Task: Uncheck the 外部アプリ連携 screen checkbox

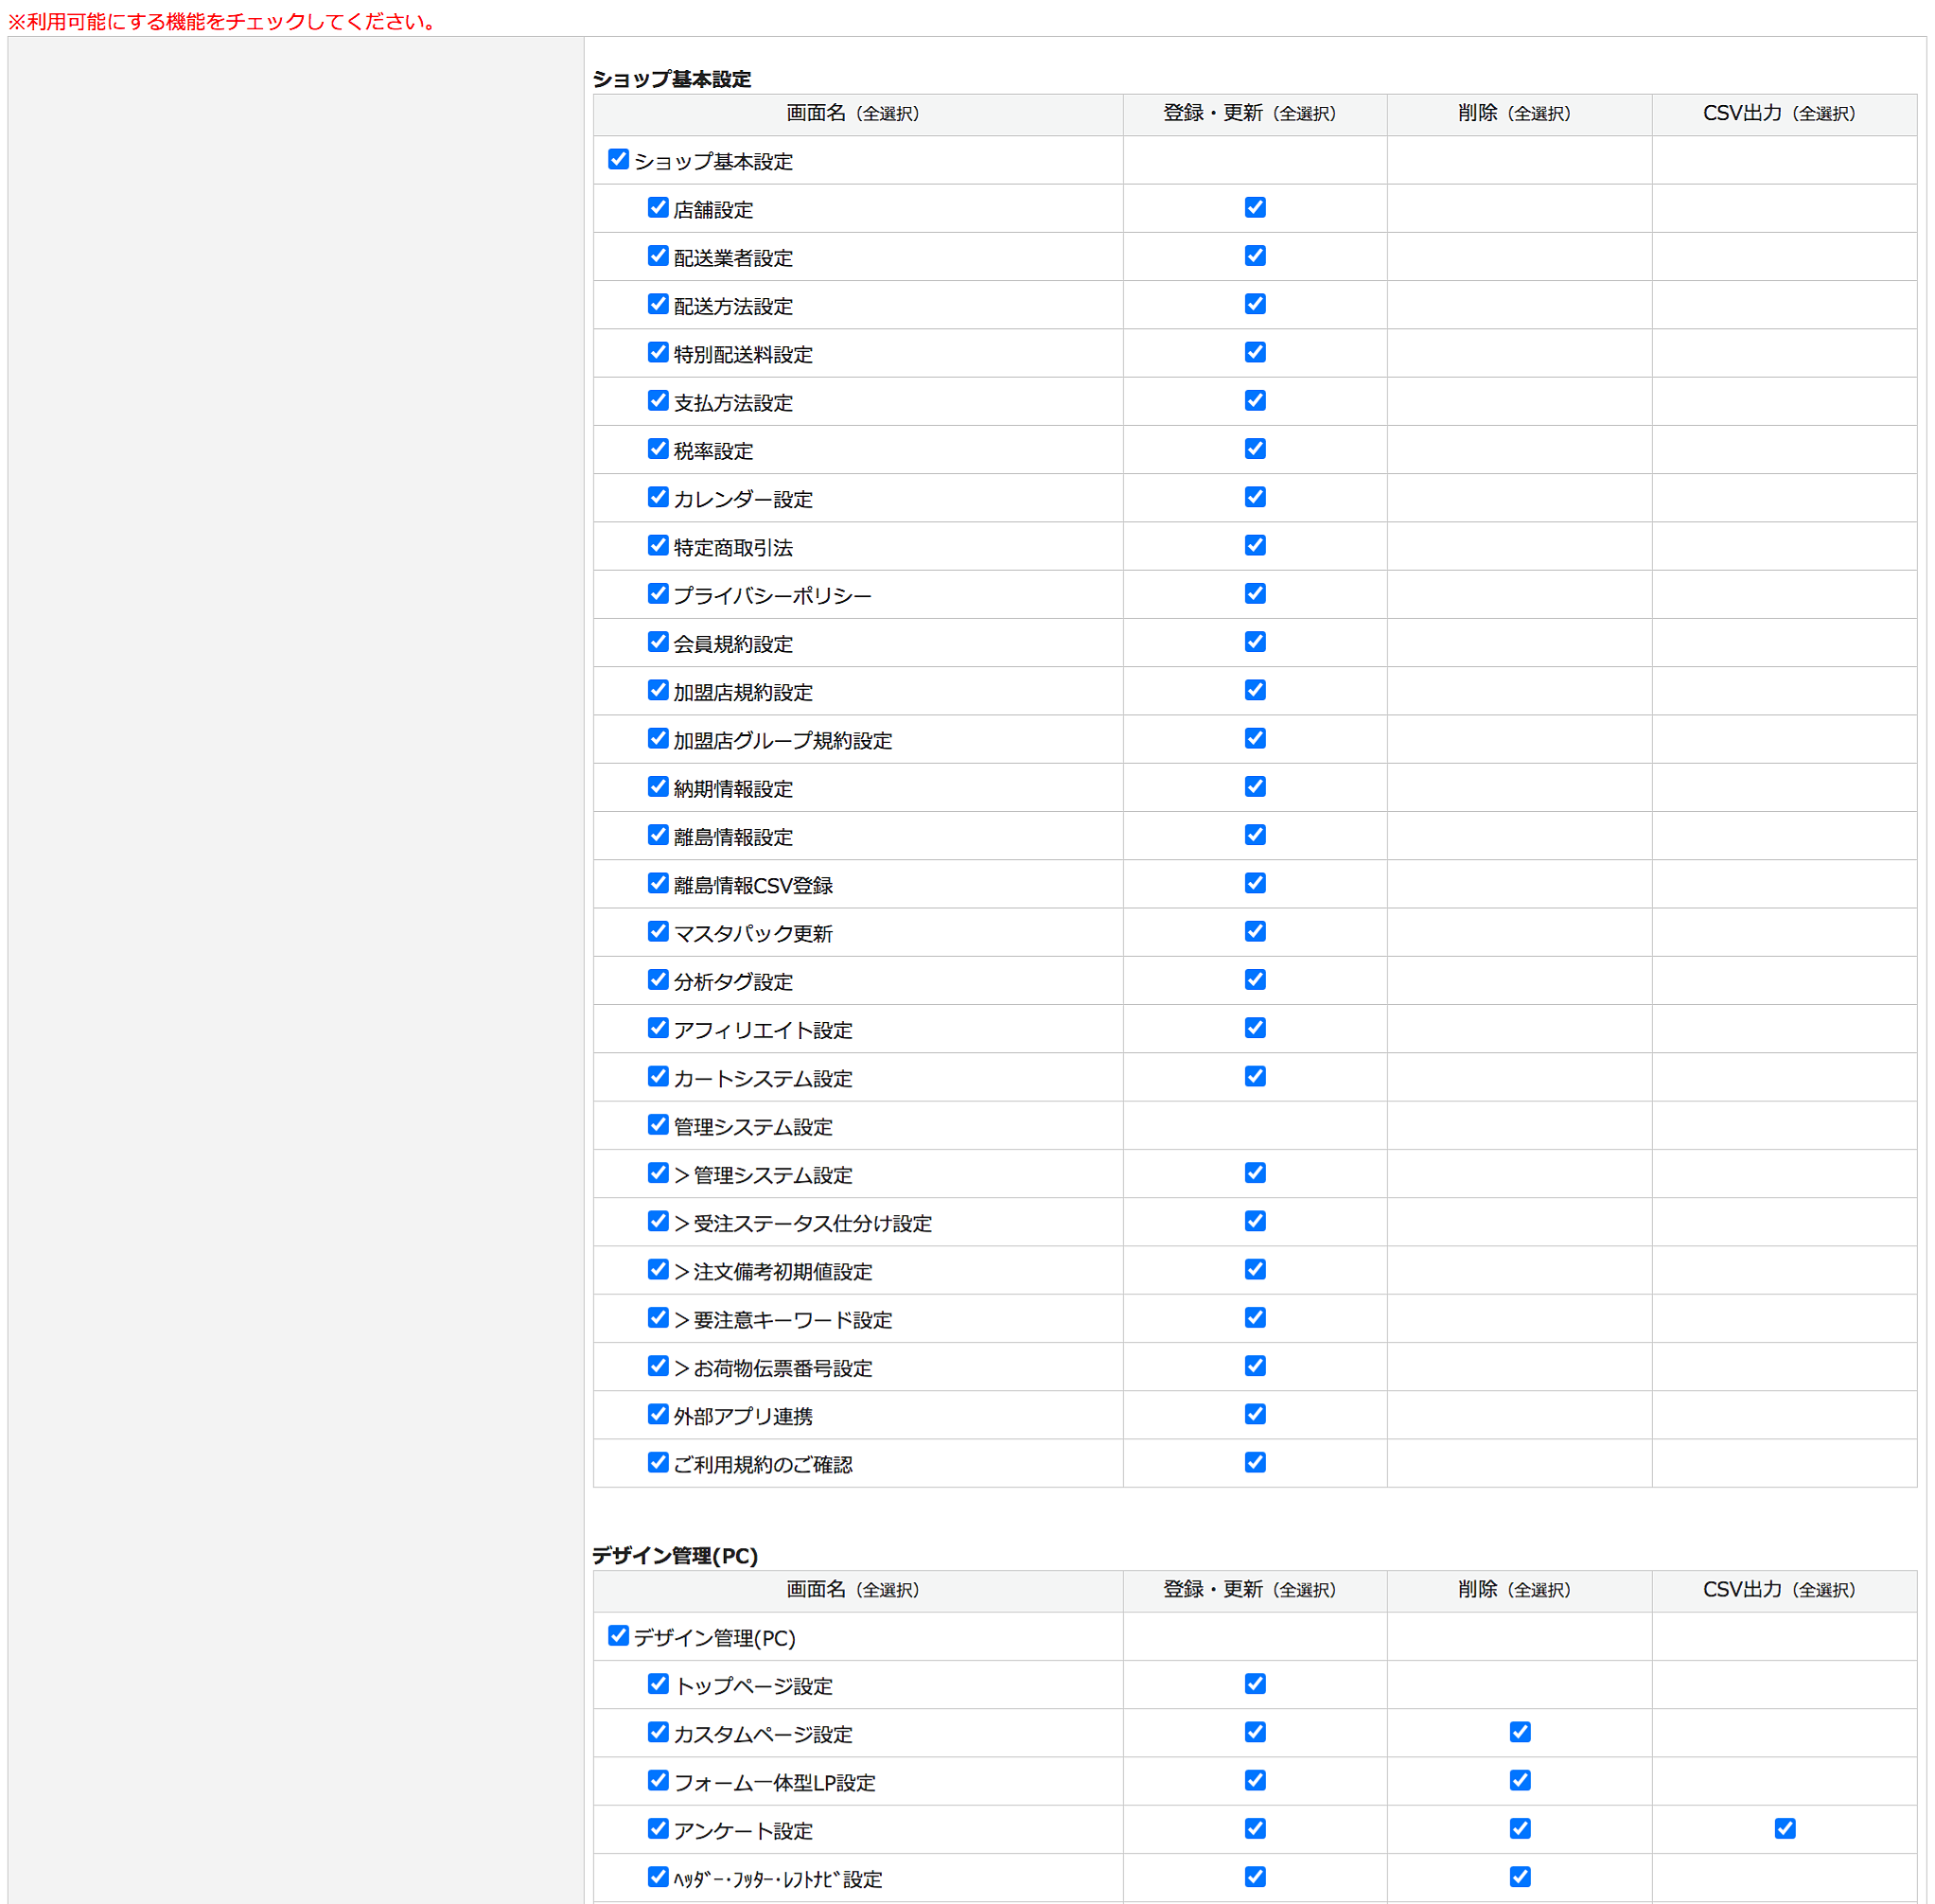Action: (657, 1414)
